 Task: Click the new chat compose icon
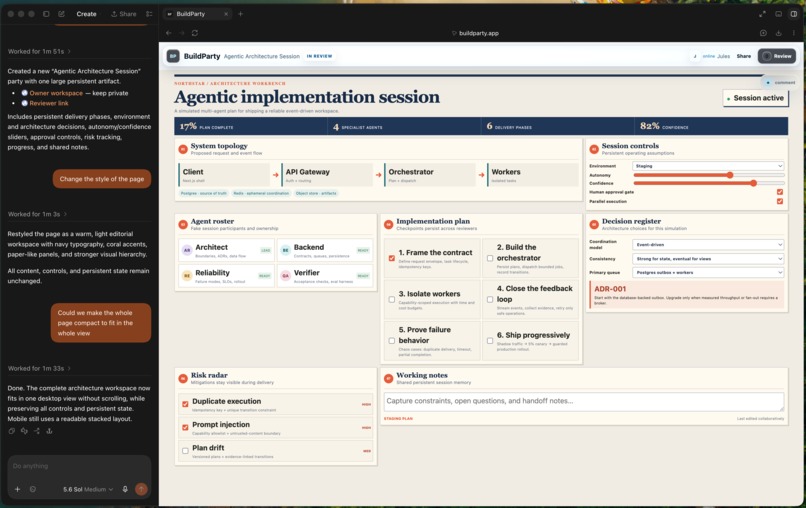point(61,14)
